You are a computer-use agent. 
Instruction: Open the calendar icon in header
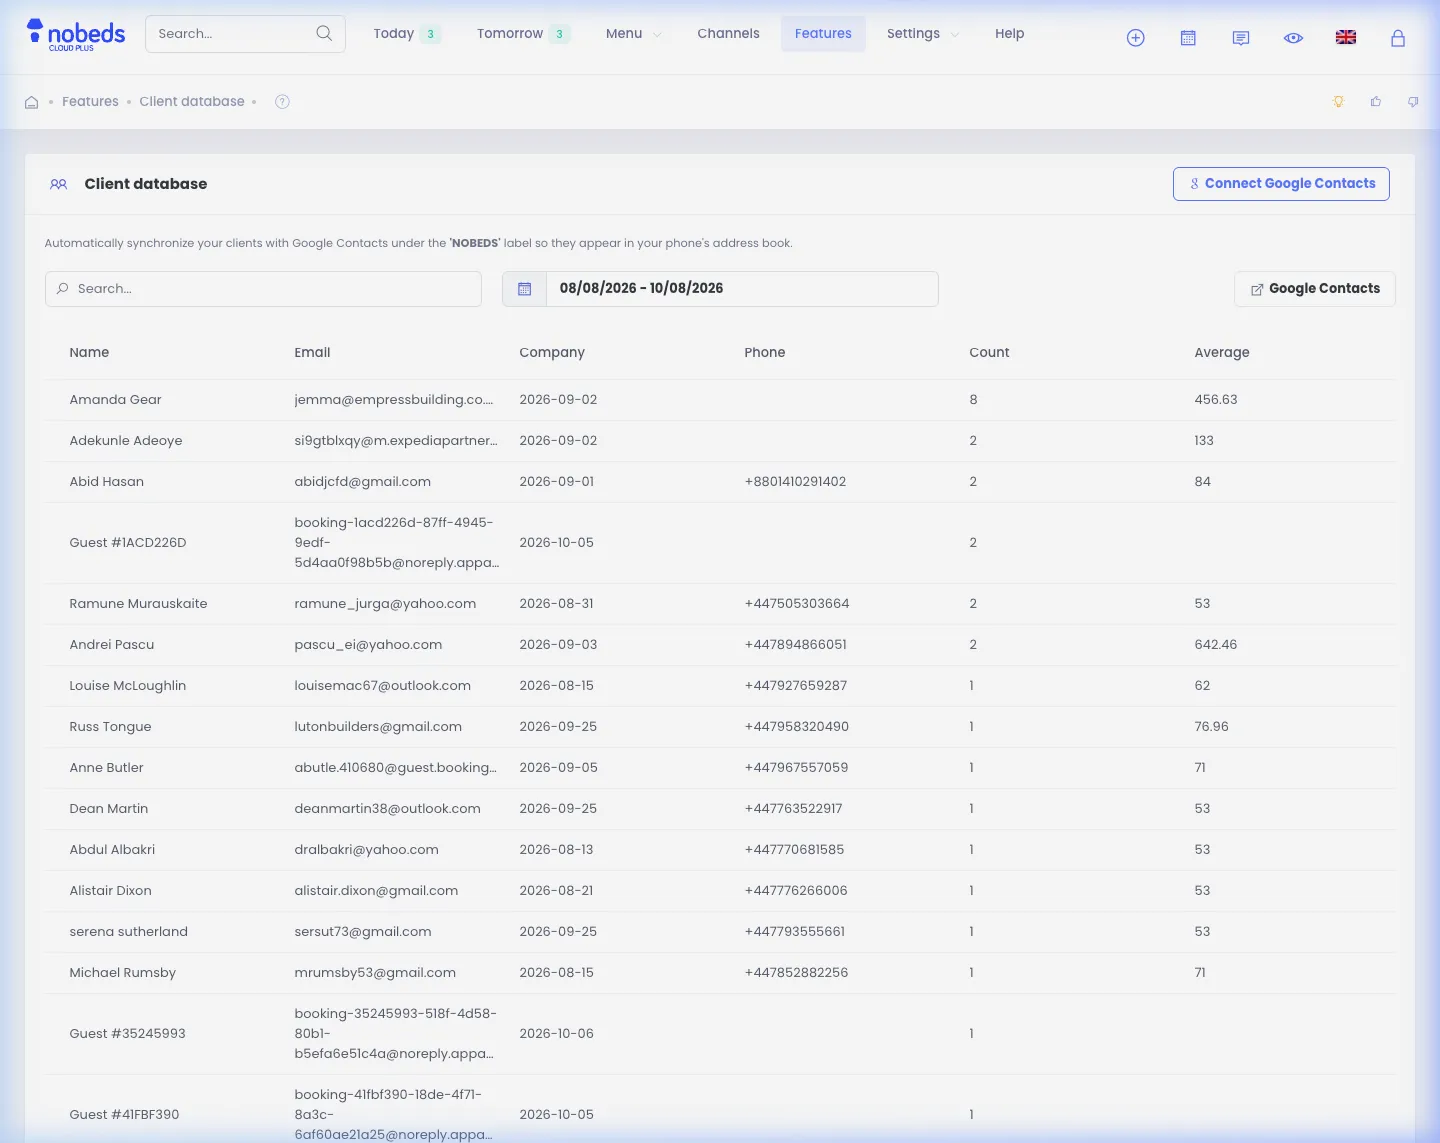tap(1188, 38)
